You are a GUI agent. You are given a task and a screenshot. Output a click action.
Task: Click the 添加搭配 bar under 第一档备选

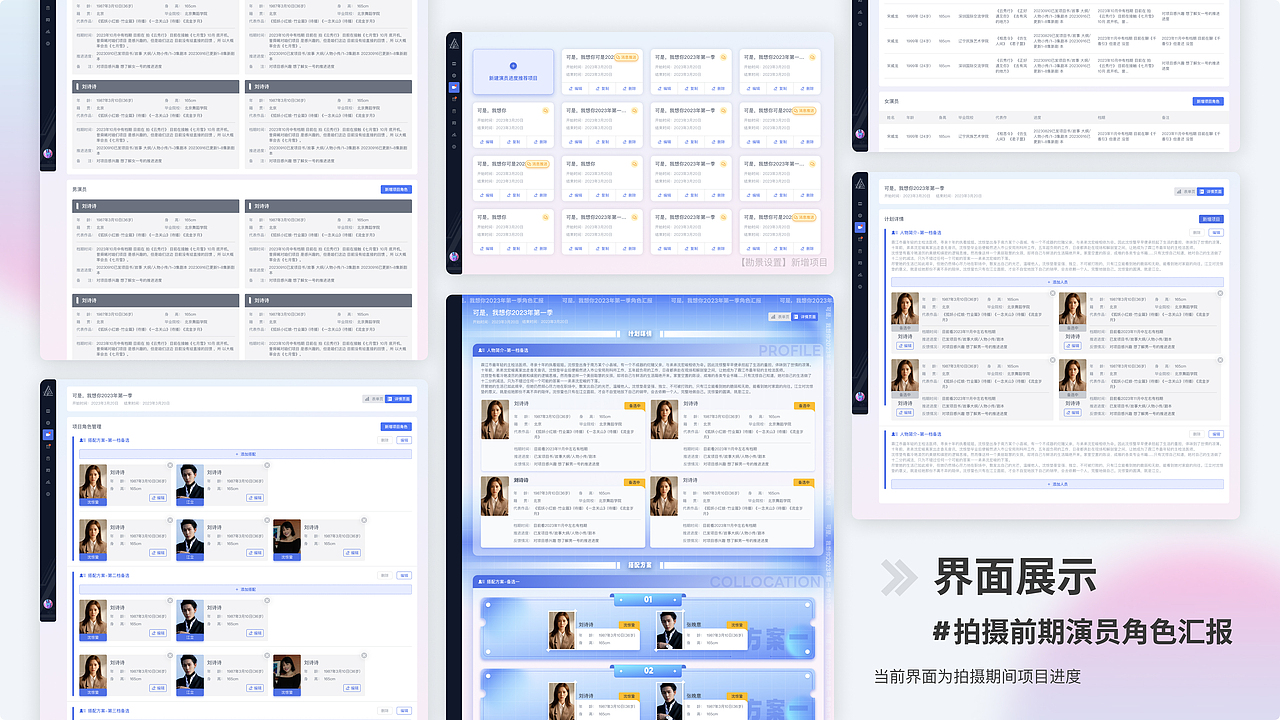(245, 454)
